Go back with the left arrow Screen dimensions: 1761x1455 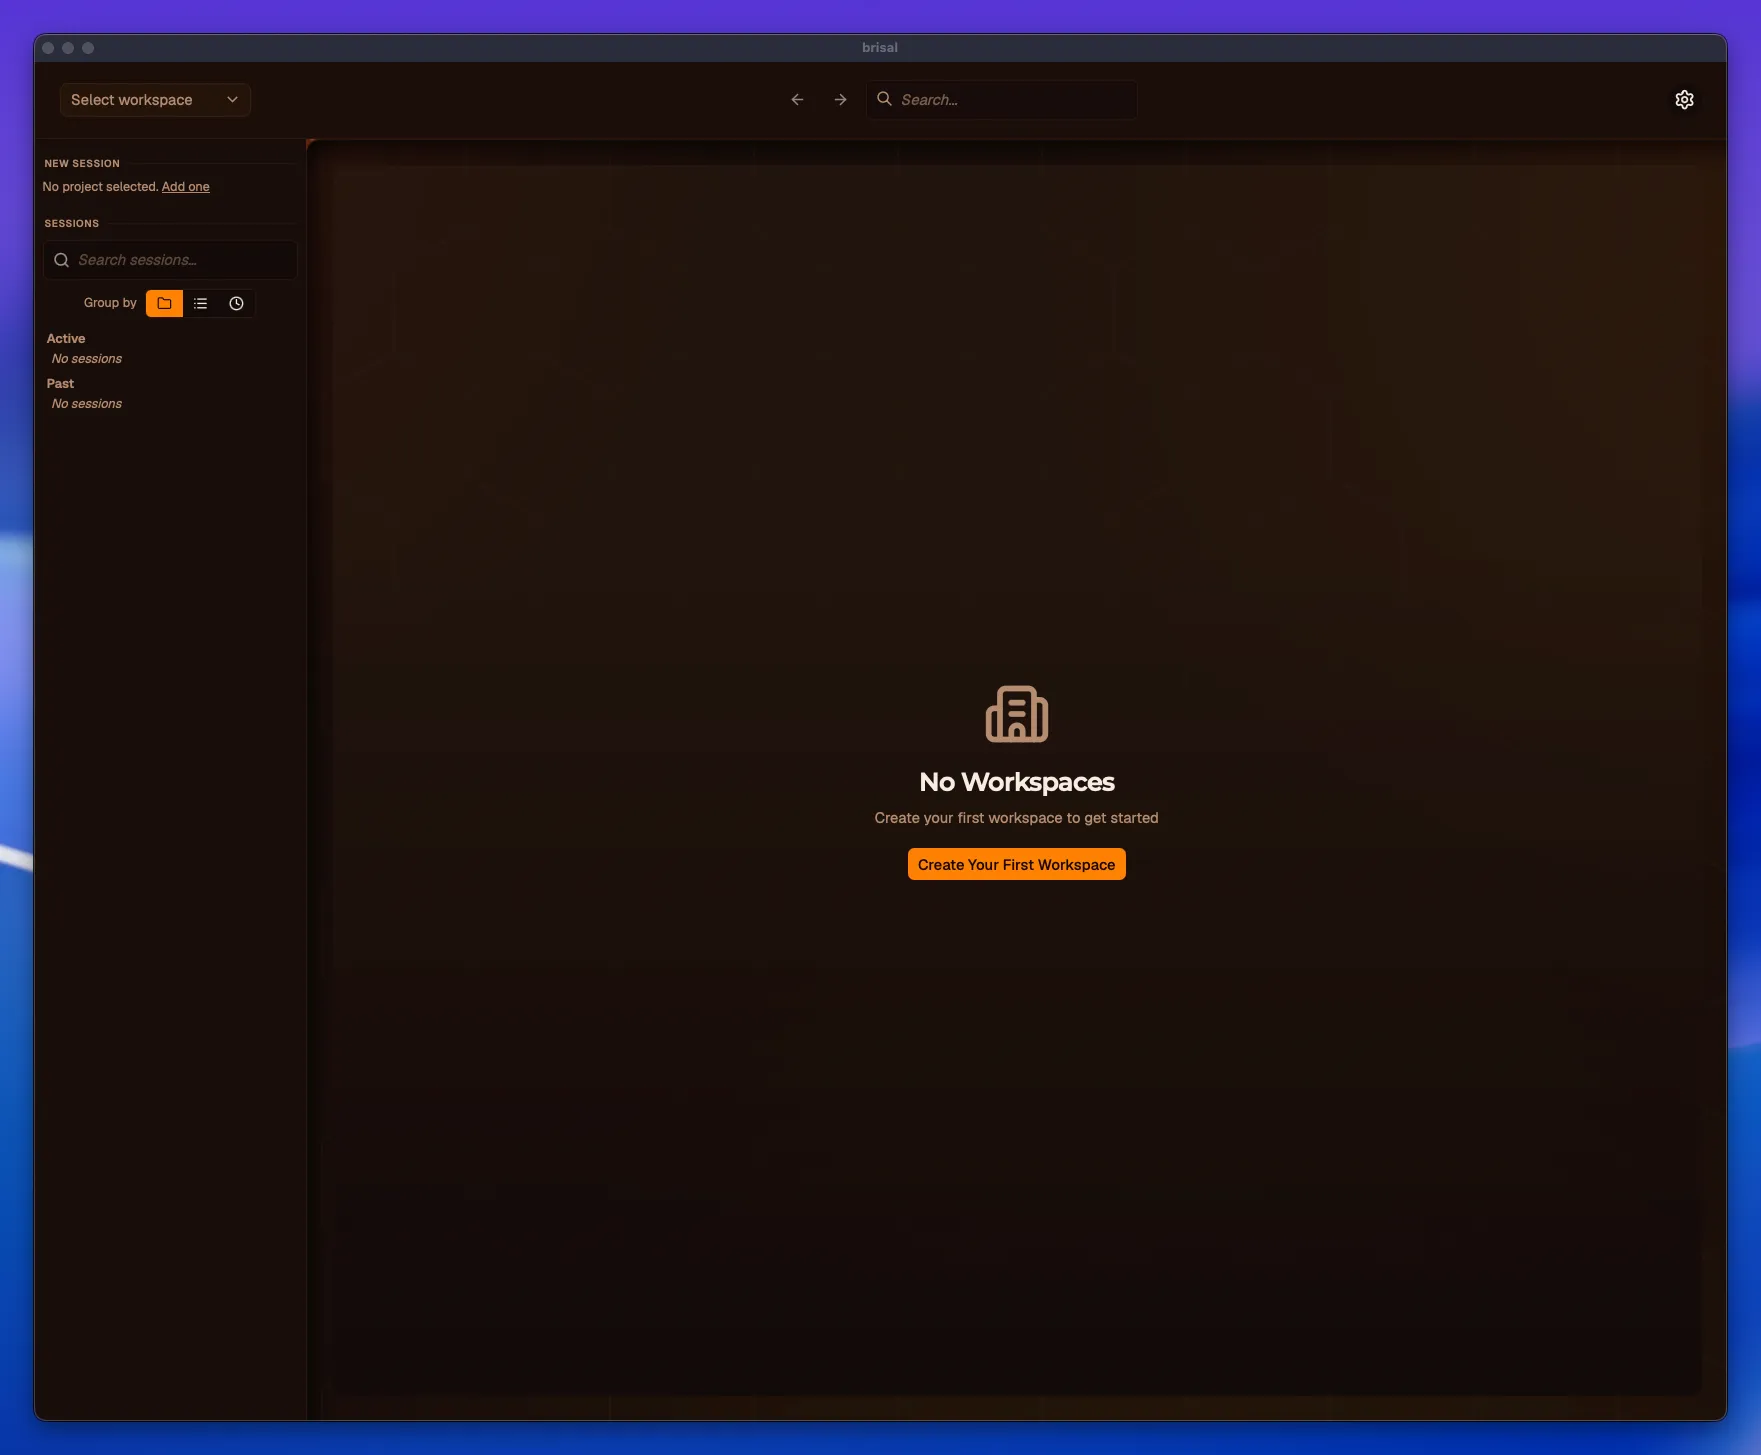pos(797,100)
